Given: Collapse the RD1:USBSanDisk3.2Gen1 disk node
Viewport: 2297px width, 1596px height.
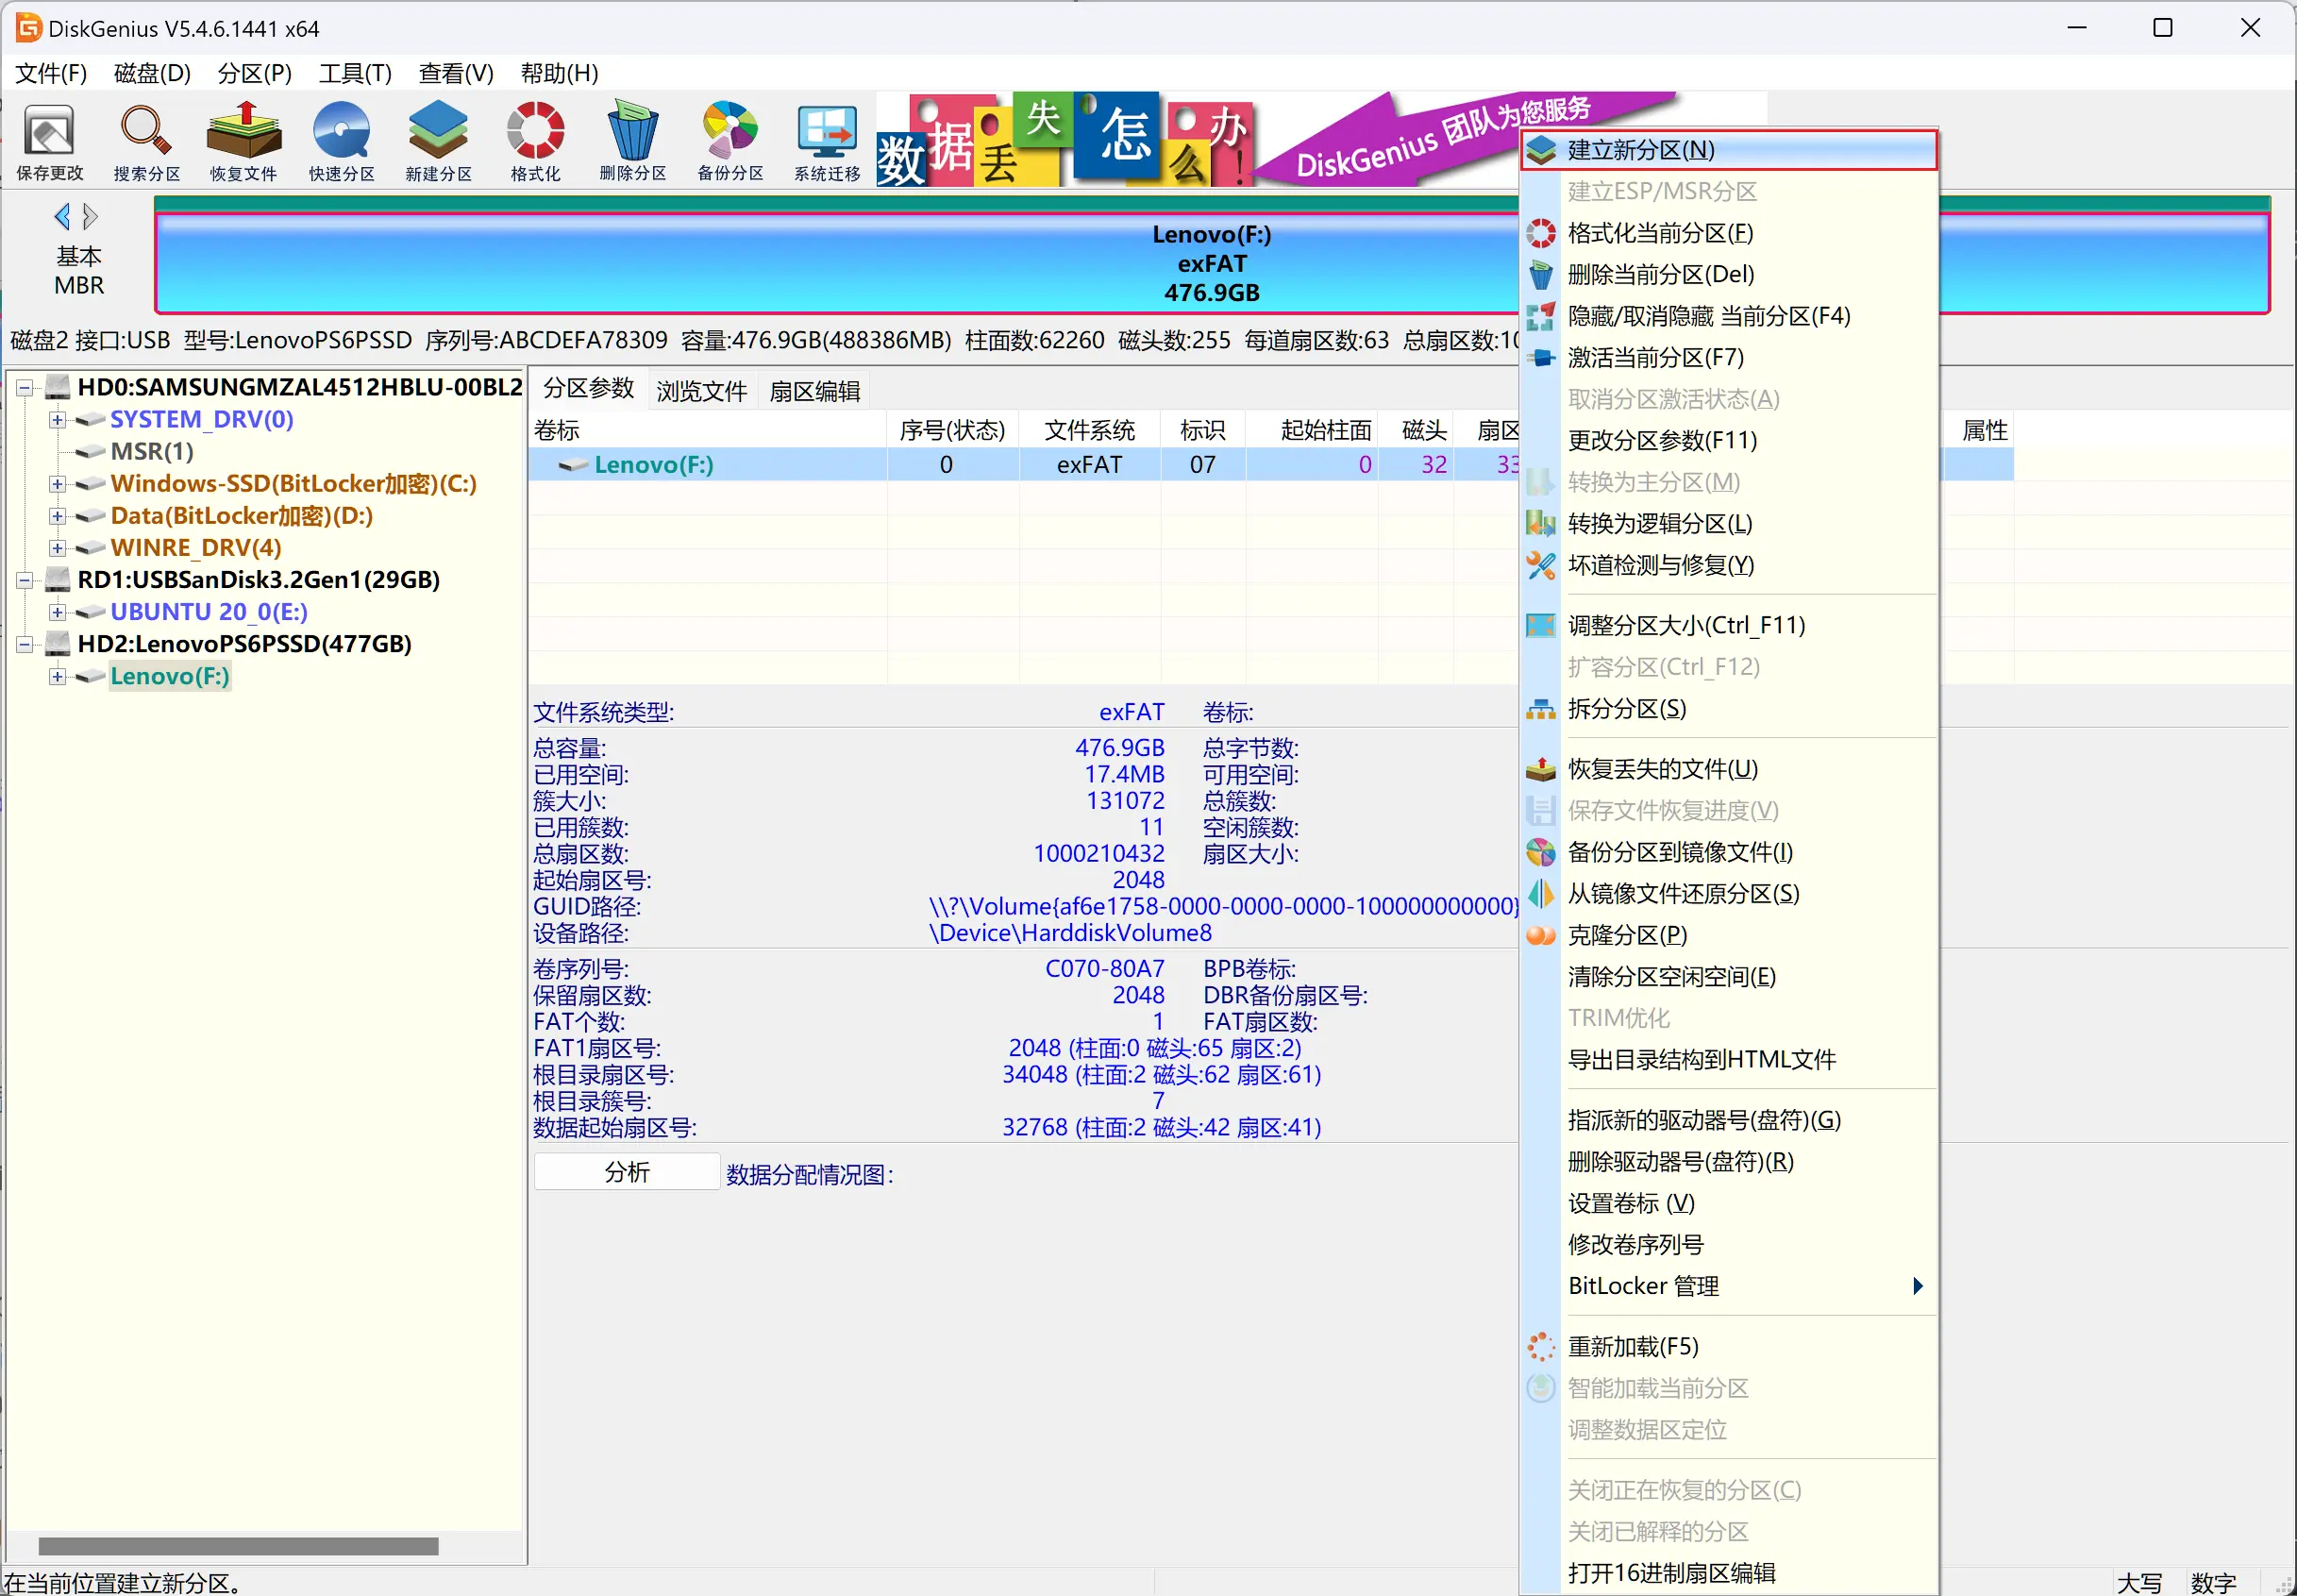Looking at the screenshot, I should pyautogui.click(x=25, y=580).
